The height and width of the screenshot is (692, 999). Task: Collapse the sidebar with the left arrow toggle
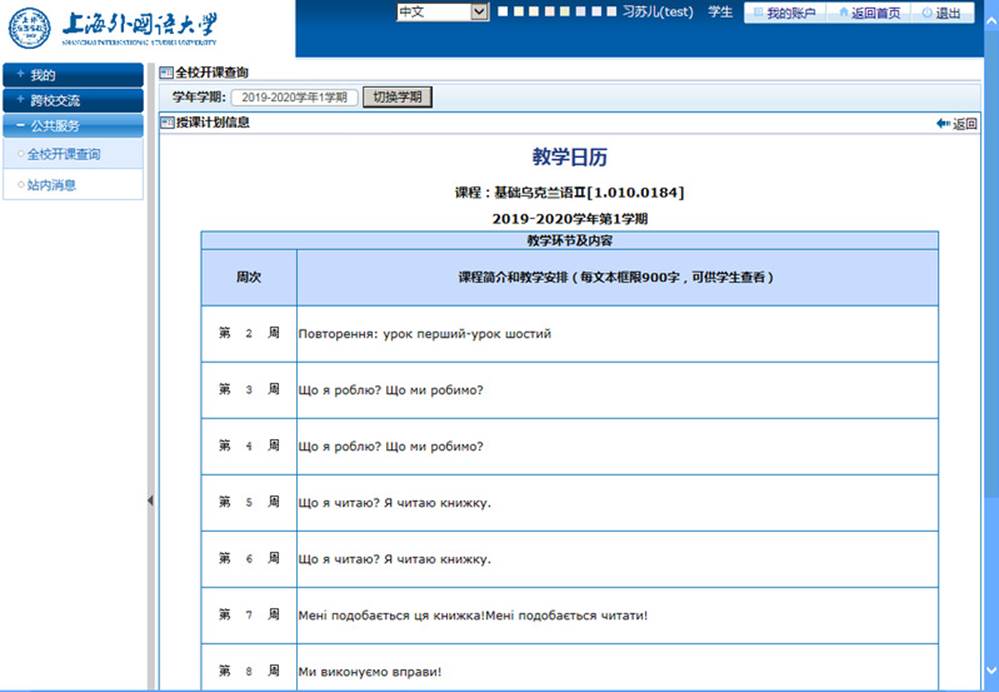(150, 499)
